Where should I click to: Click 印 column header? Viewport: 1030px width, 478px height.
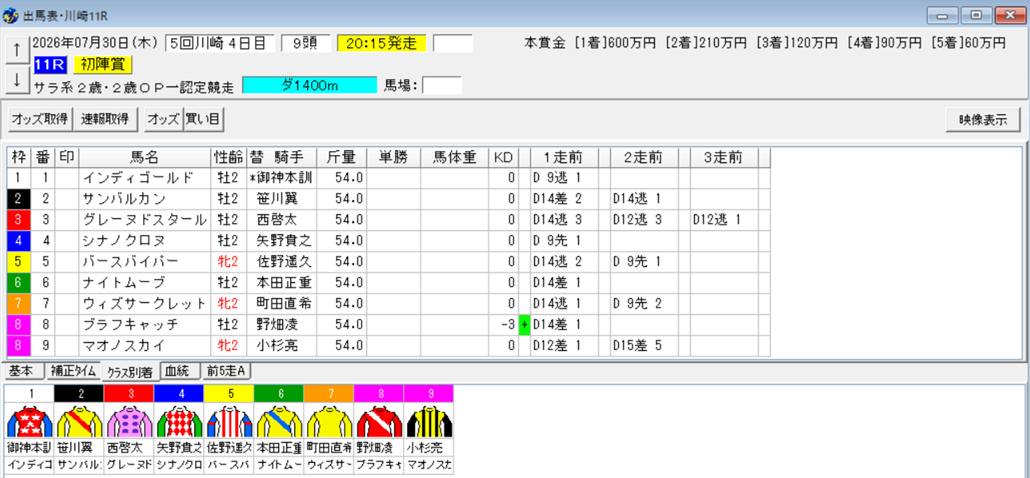[66, 158]
